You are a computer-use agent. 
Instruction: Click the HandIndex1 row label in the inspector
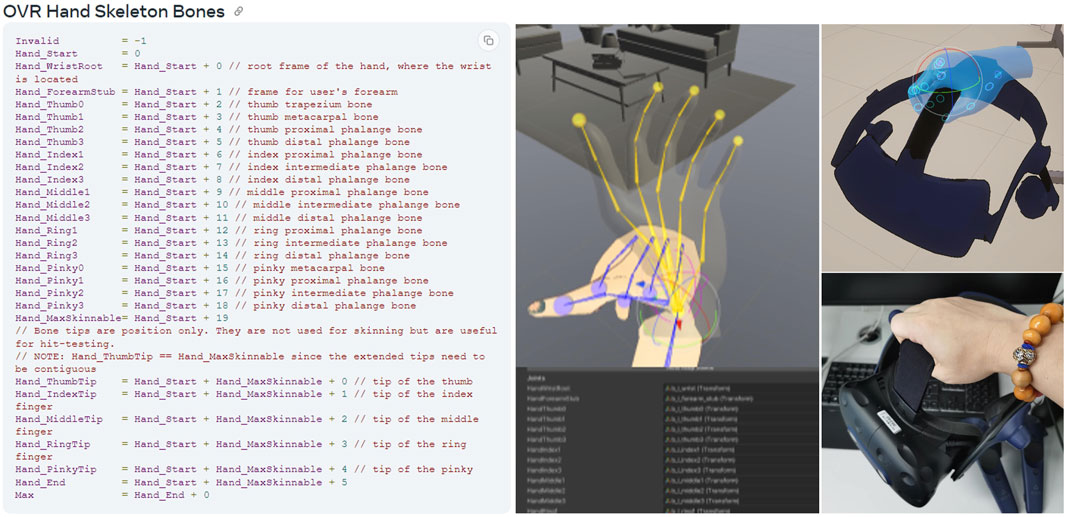tap(544, 450)
